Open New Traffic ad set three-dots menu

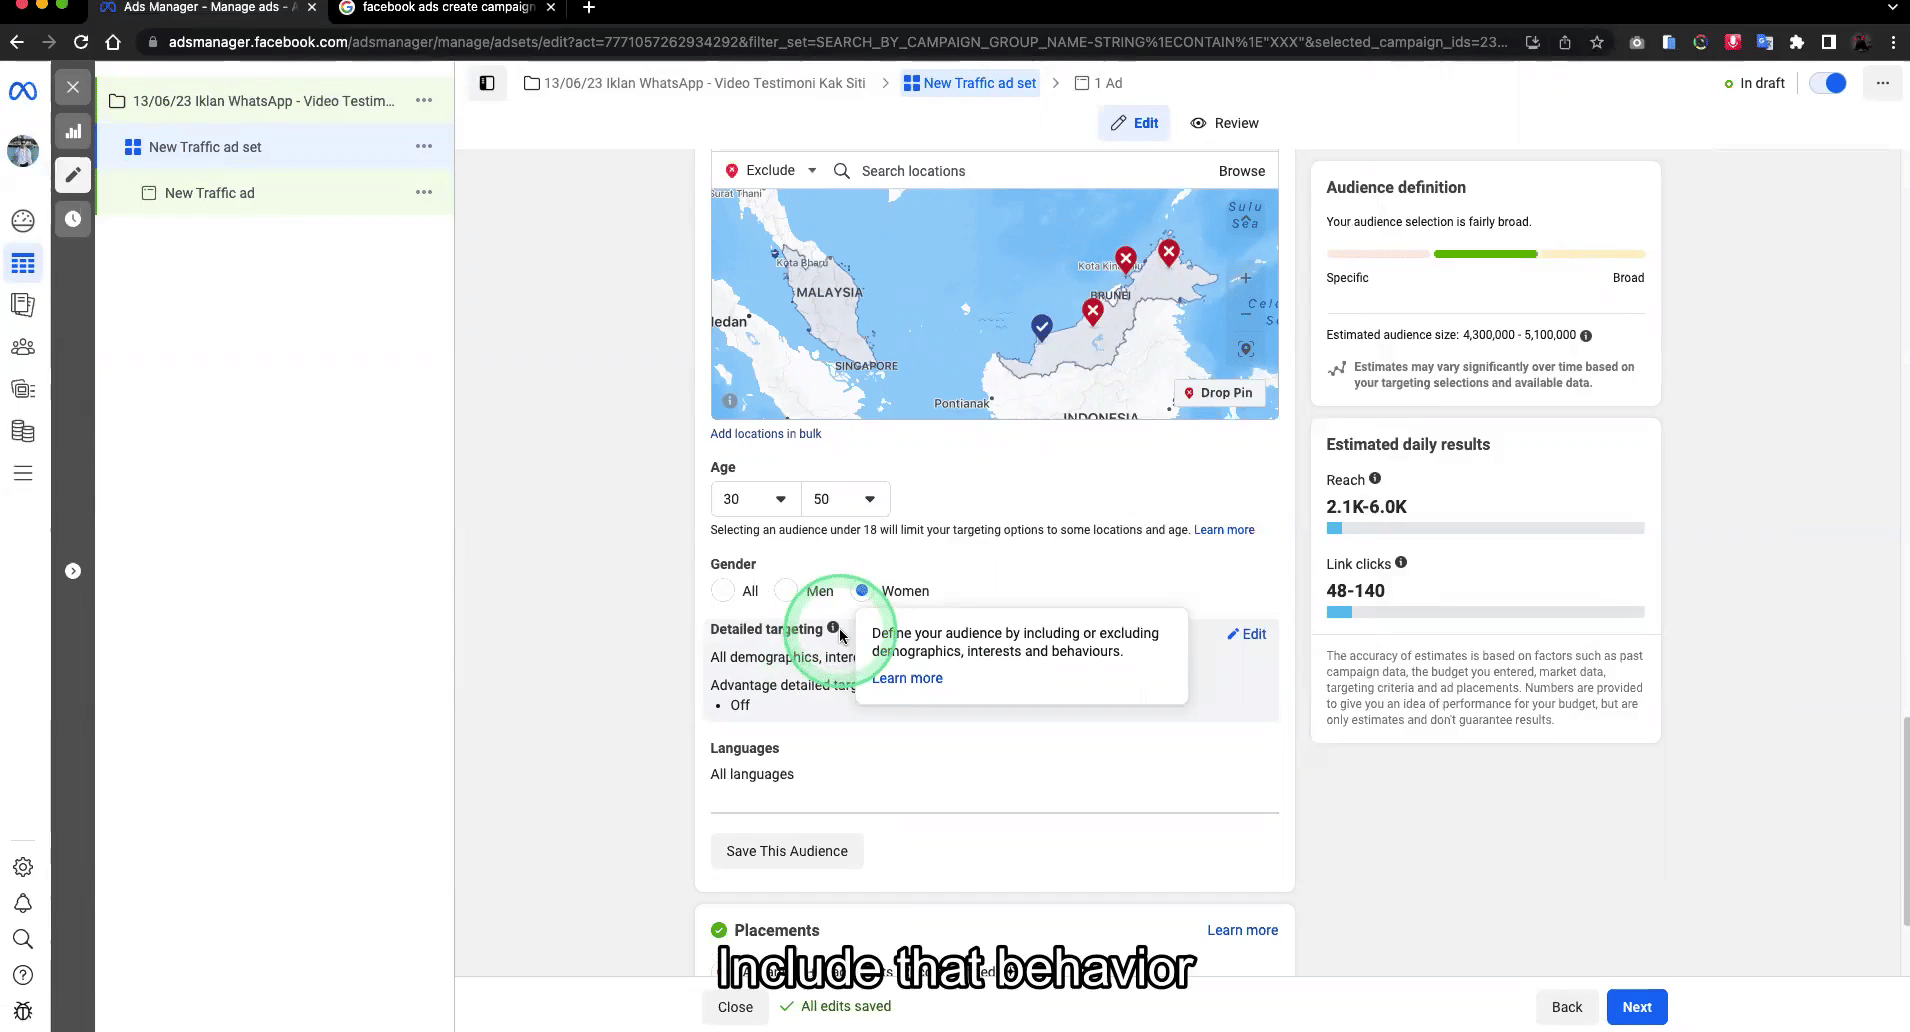(x=424, y=146)
